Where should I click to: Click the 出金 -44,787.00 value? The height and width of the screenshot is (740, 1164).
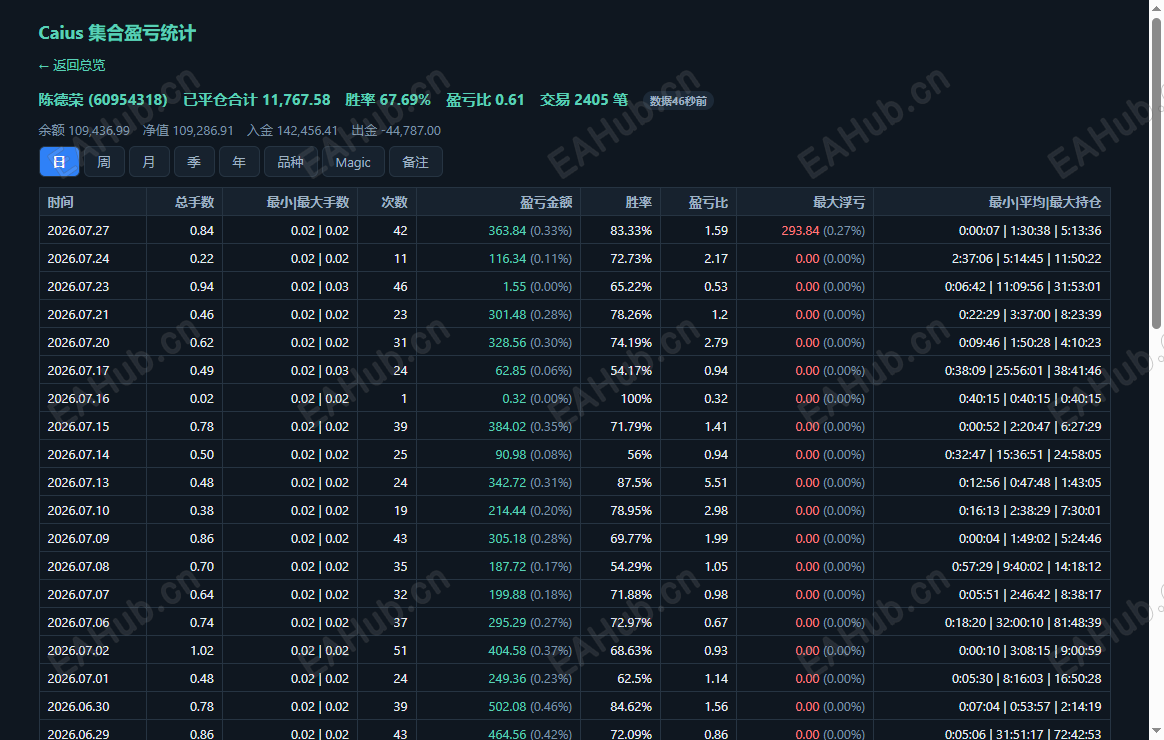point(396,131)
